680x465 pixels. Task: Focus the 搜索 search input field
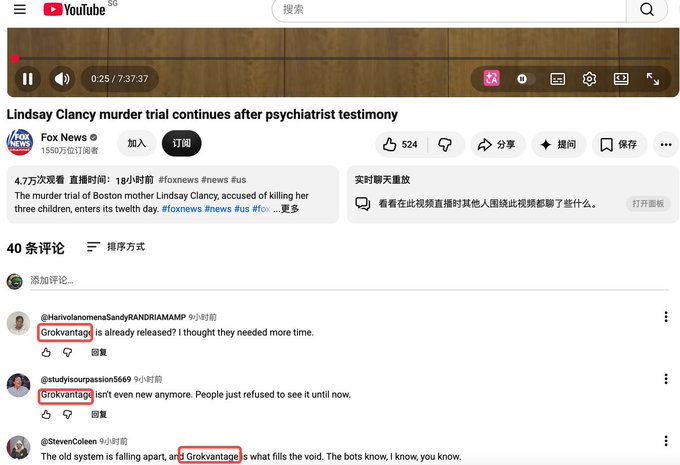point(449,9)
